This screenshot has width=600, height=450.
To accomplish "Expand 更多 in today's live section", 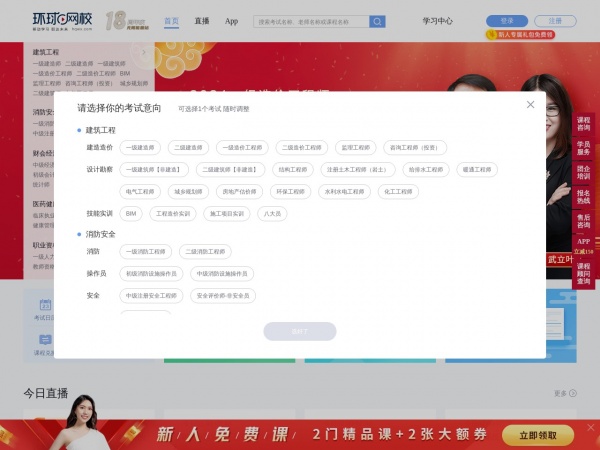I will point(563,393).
